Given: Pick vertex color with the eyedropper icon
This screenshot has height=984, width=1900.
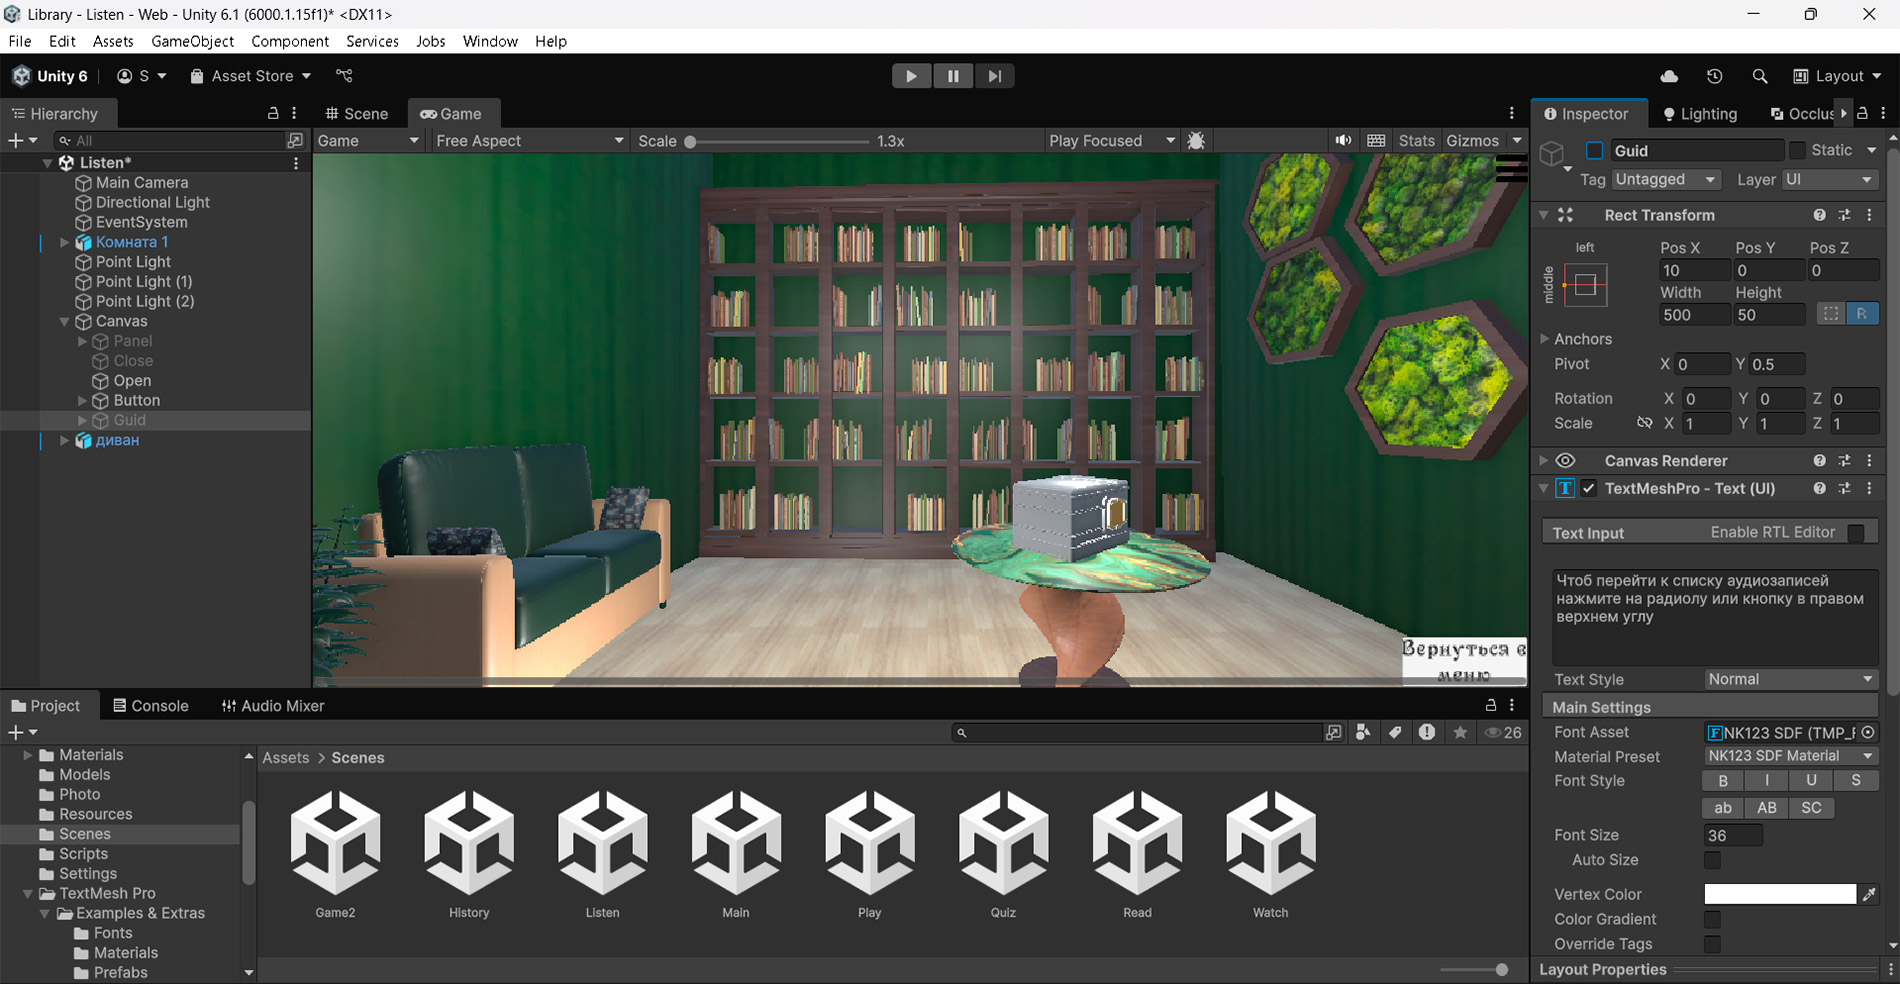Looking at the screenshot, I should 1869,894.
